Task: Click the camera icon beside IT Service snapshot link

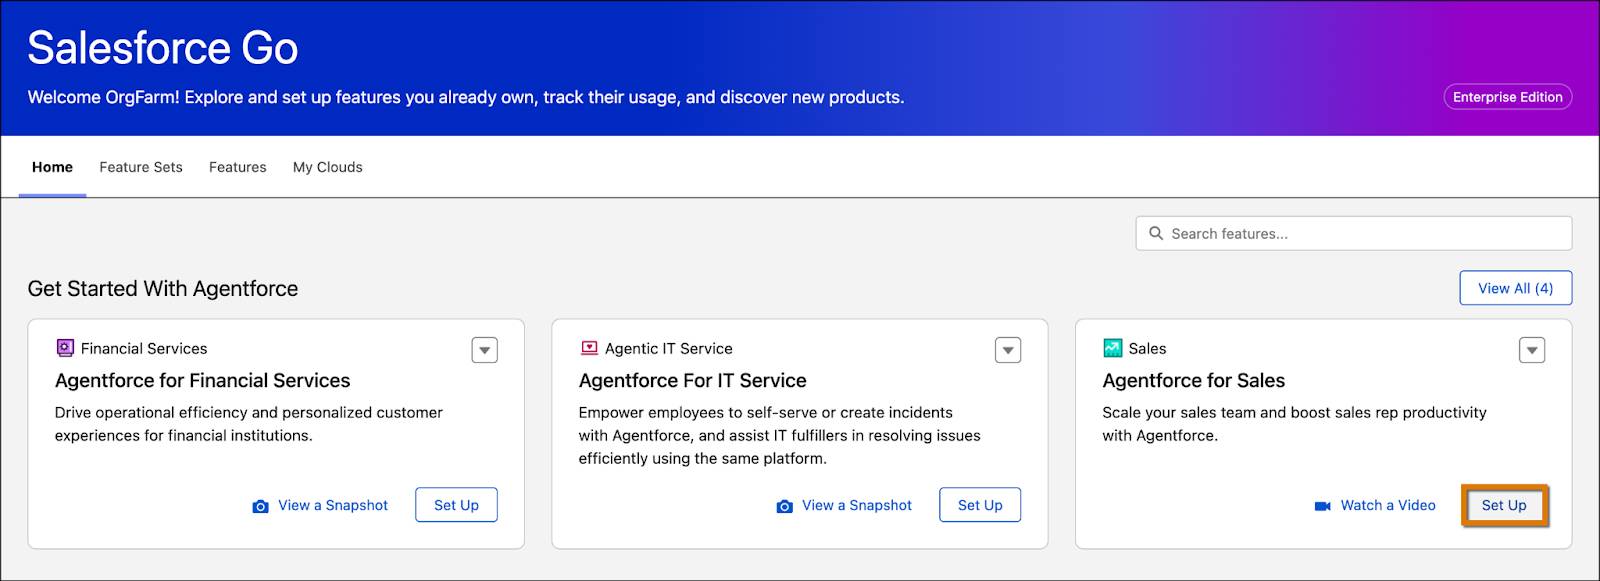Action: [x=785, y=505]
